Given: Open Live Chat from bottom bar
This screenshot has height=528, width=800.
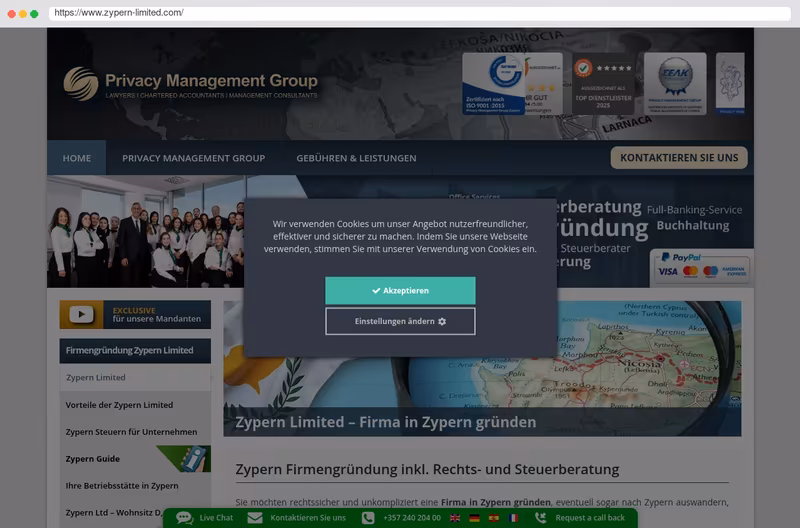Looking at the screenshot, I should click(x=216, y=518).
